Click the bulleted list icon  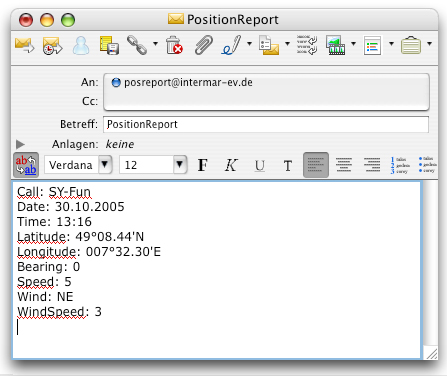click(427, 165)
